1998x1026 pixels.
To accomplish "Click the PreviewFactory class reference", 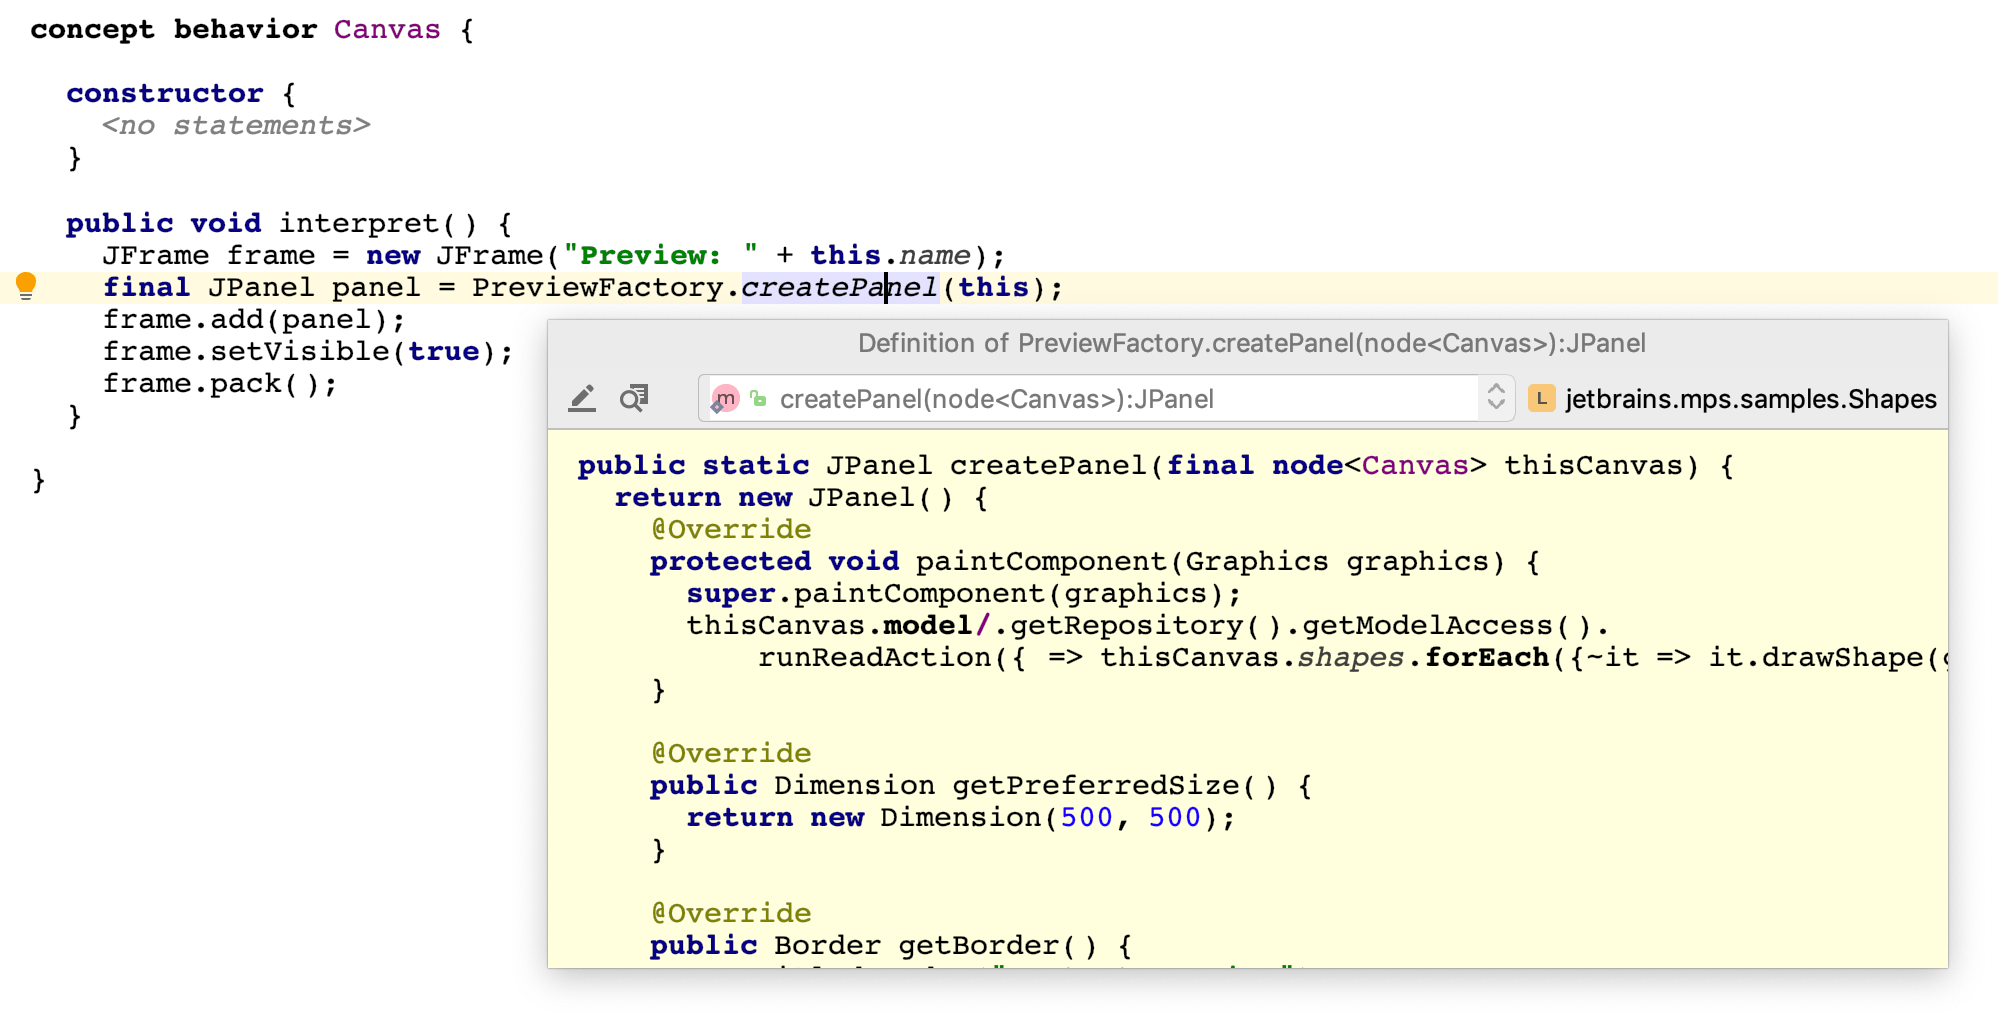I will (x=597, y=288).
